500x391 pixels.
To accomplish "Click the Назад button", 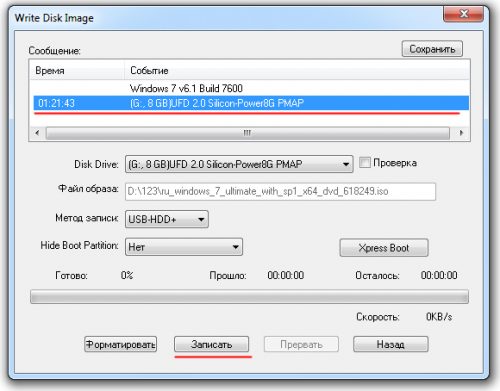I will click(391, 344).
